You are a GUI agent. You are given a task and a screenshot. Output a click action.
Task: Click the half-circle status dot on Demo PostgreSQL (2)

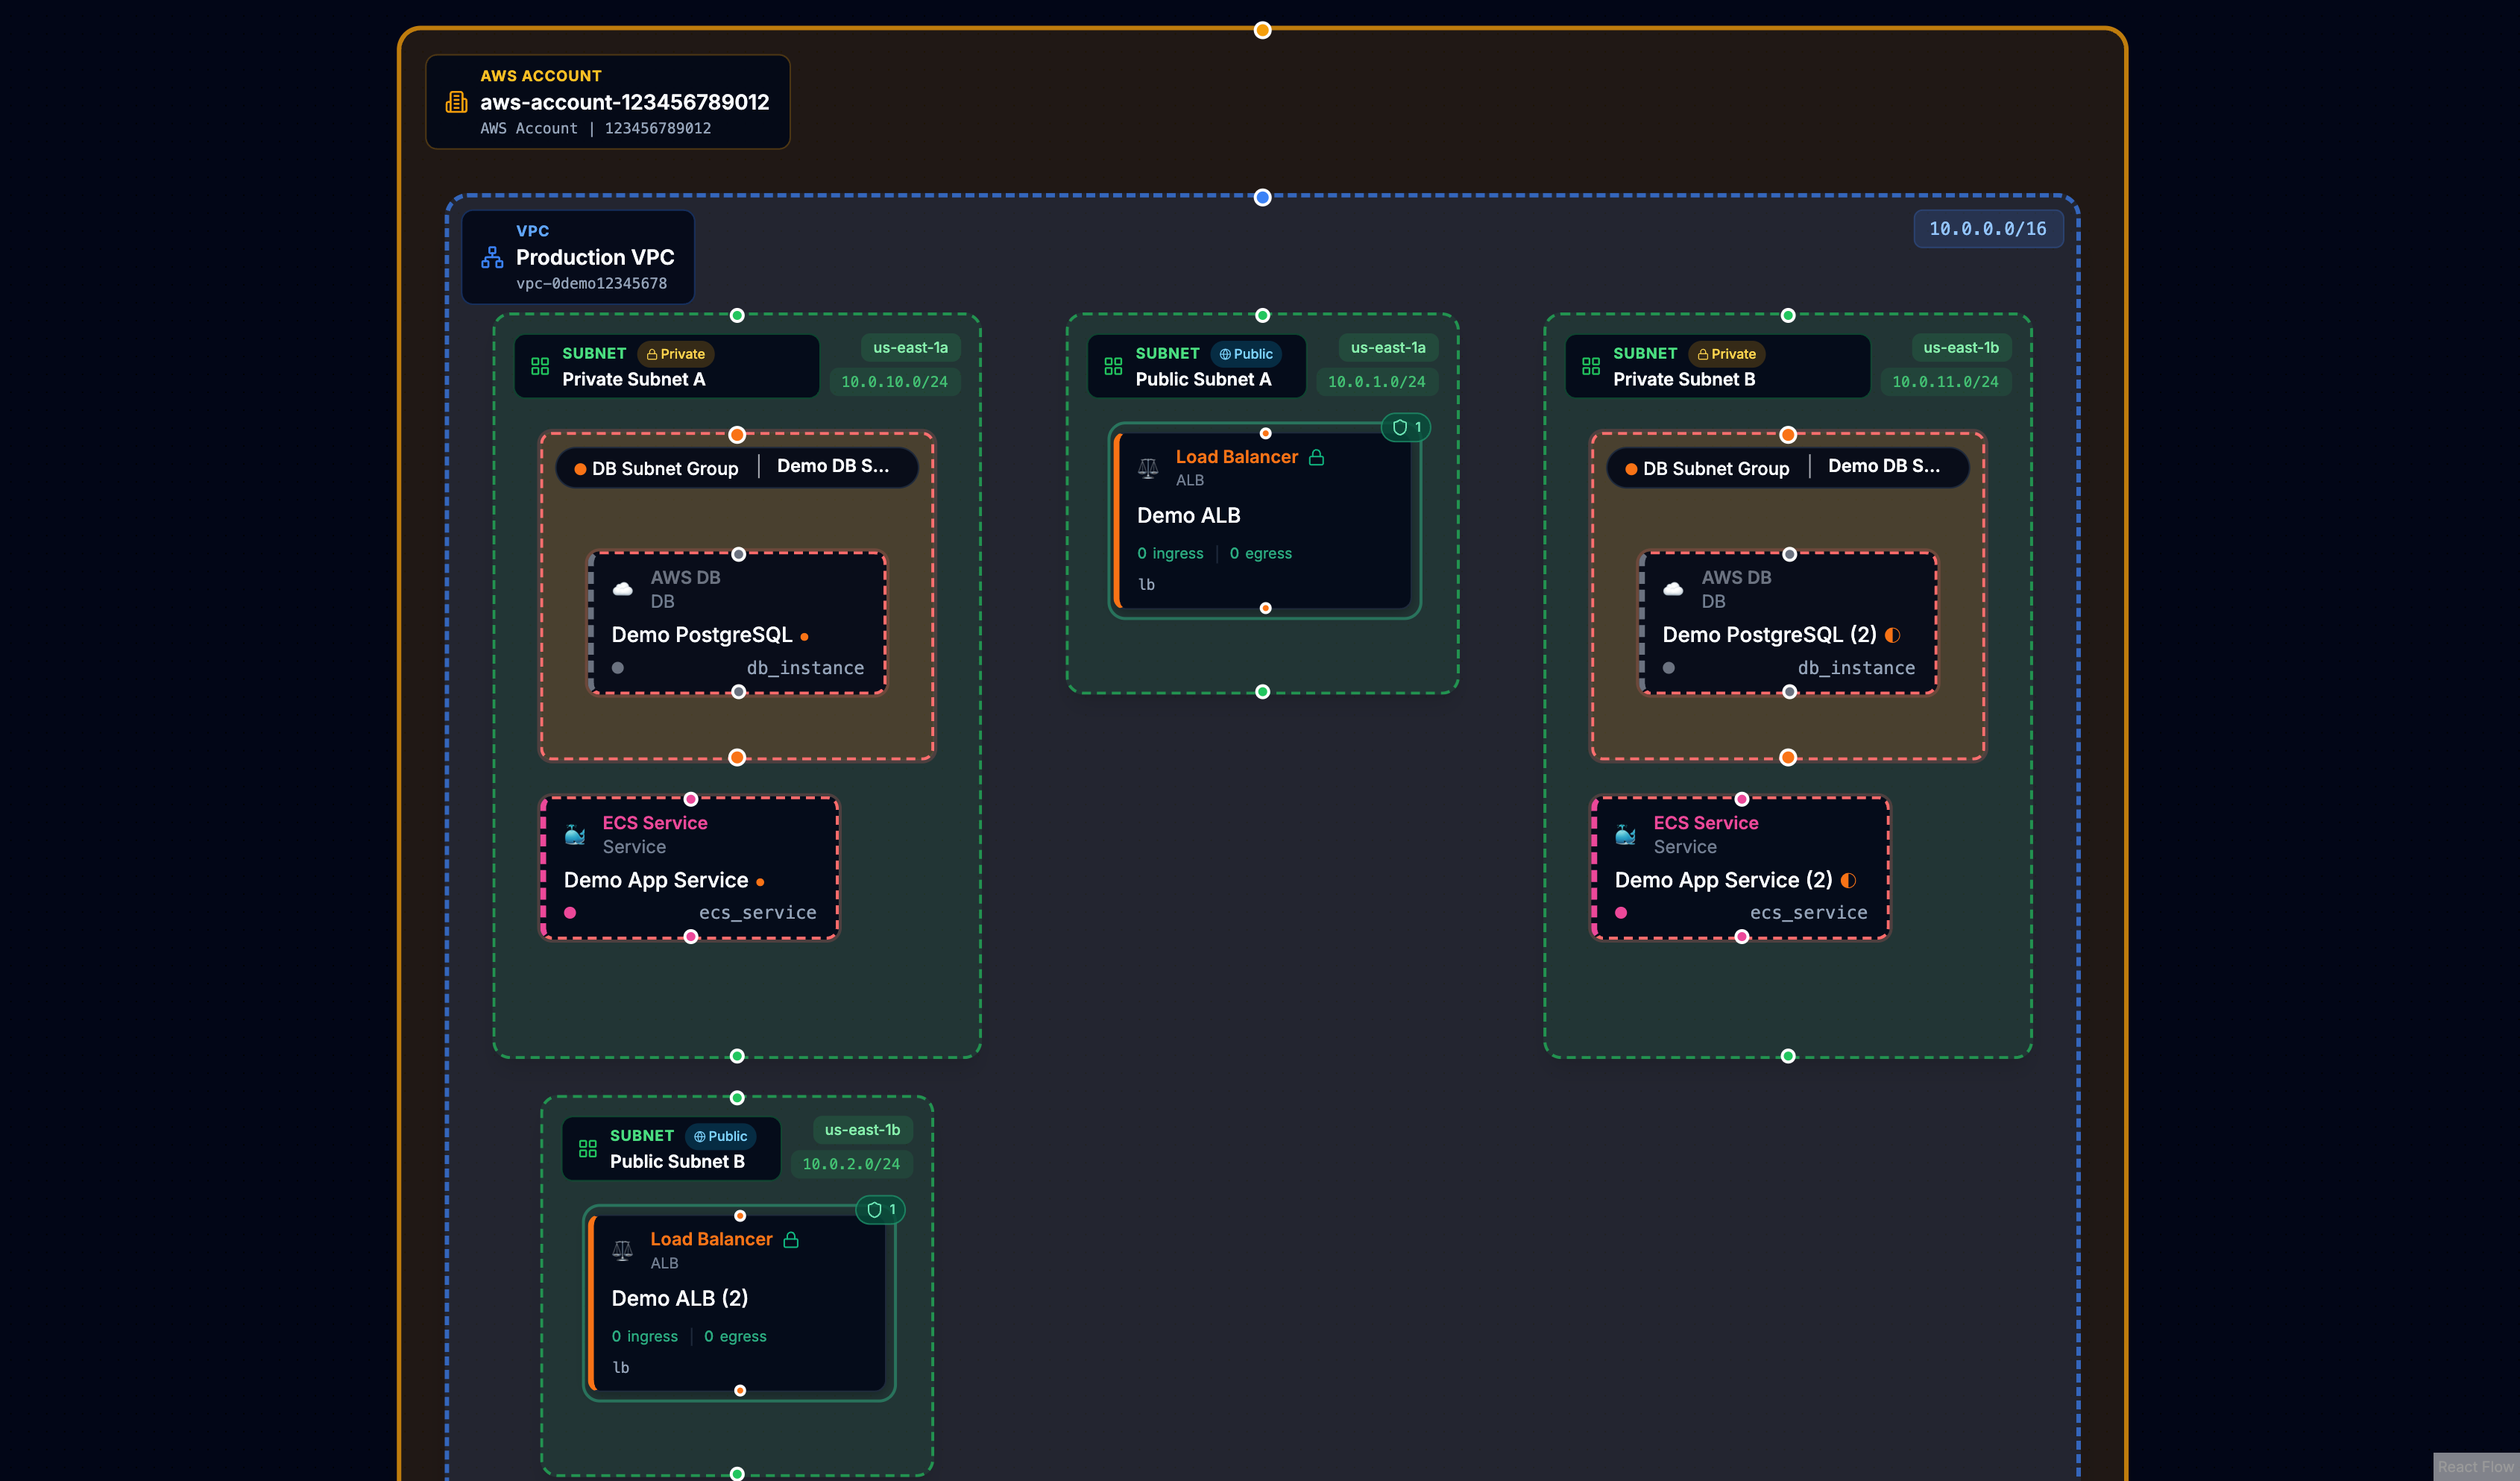click(1892, 635)
